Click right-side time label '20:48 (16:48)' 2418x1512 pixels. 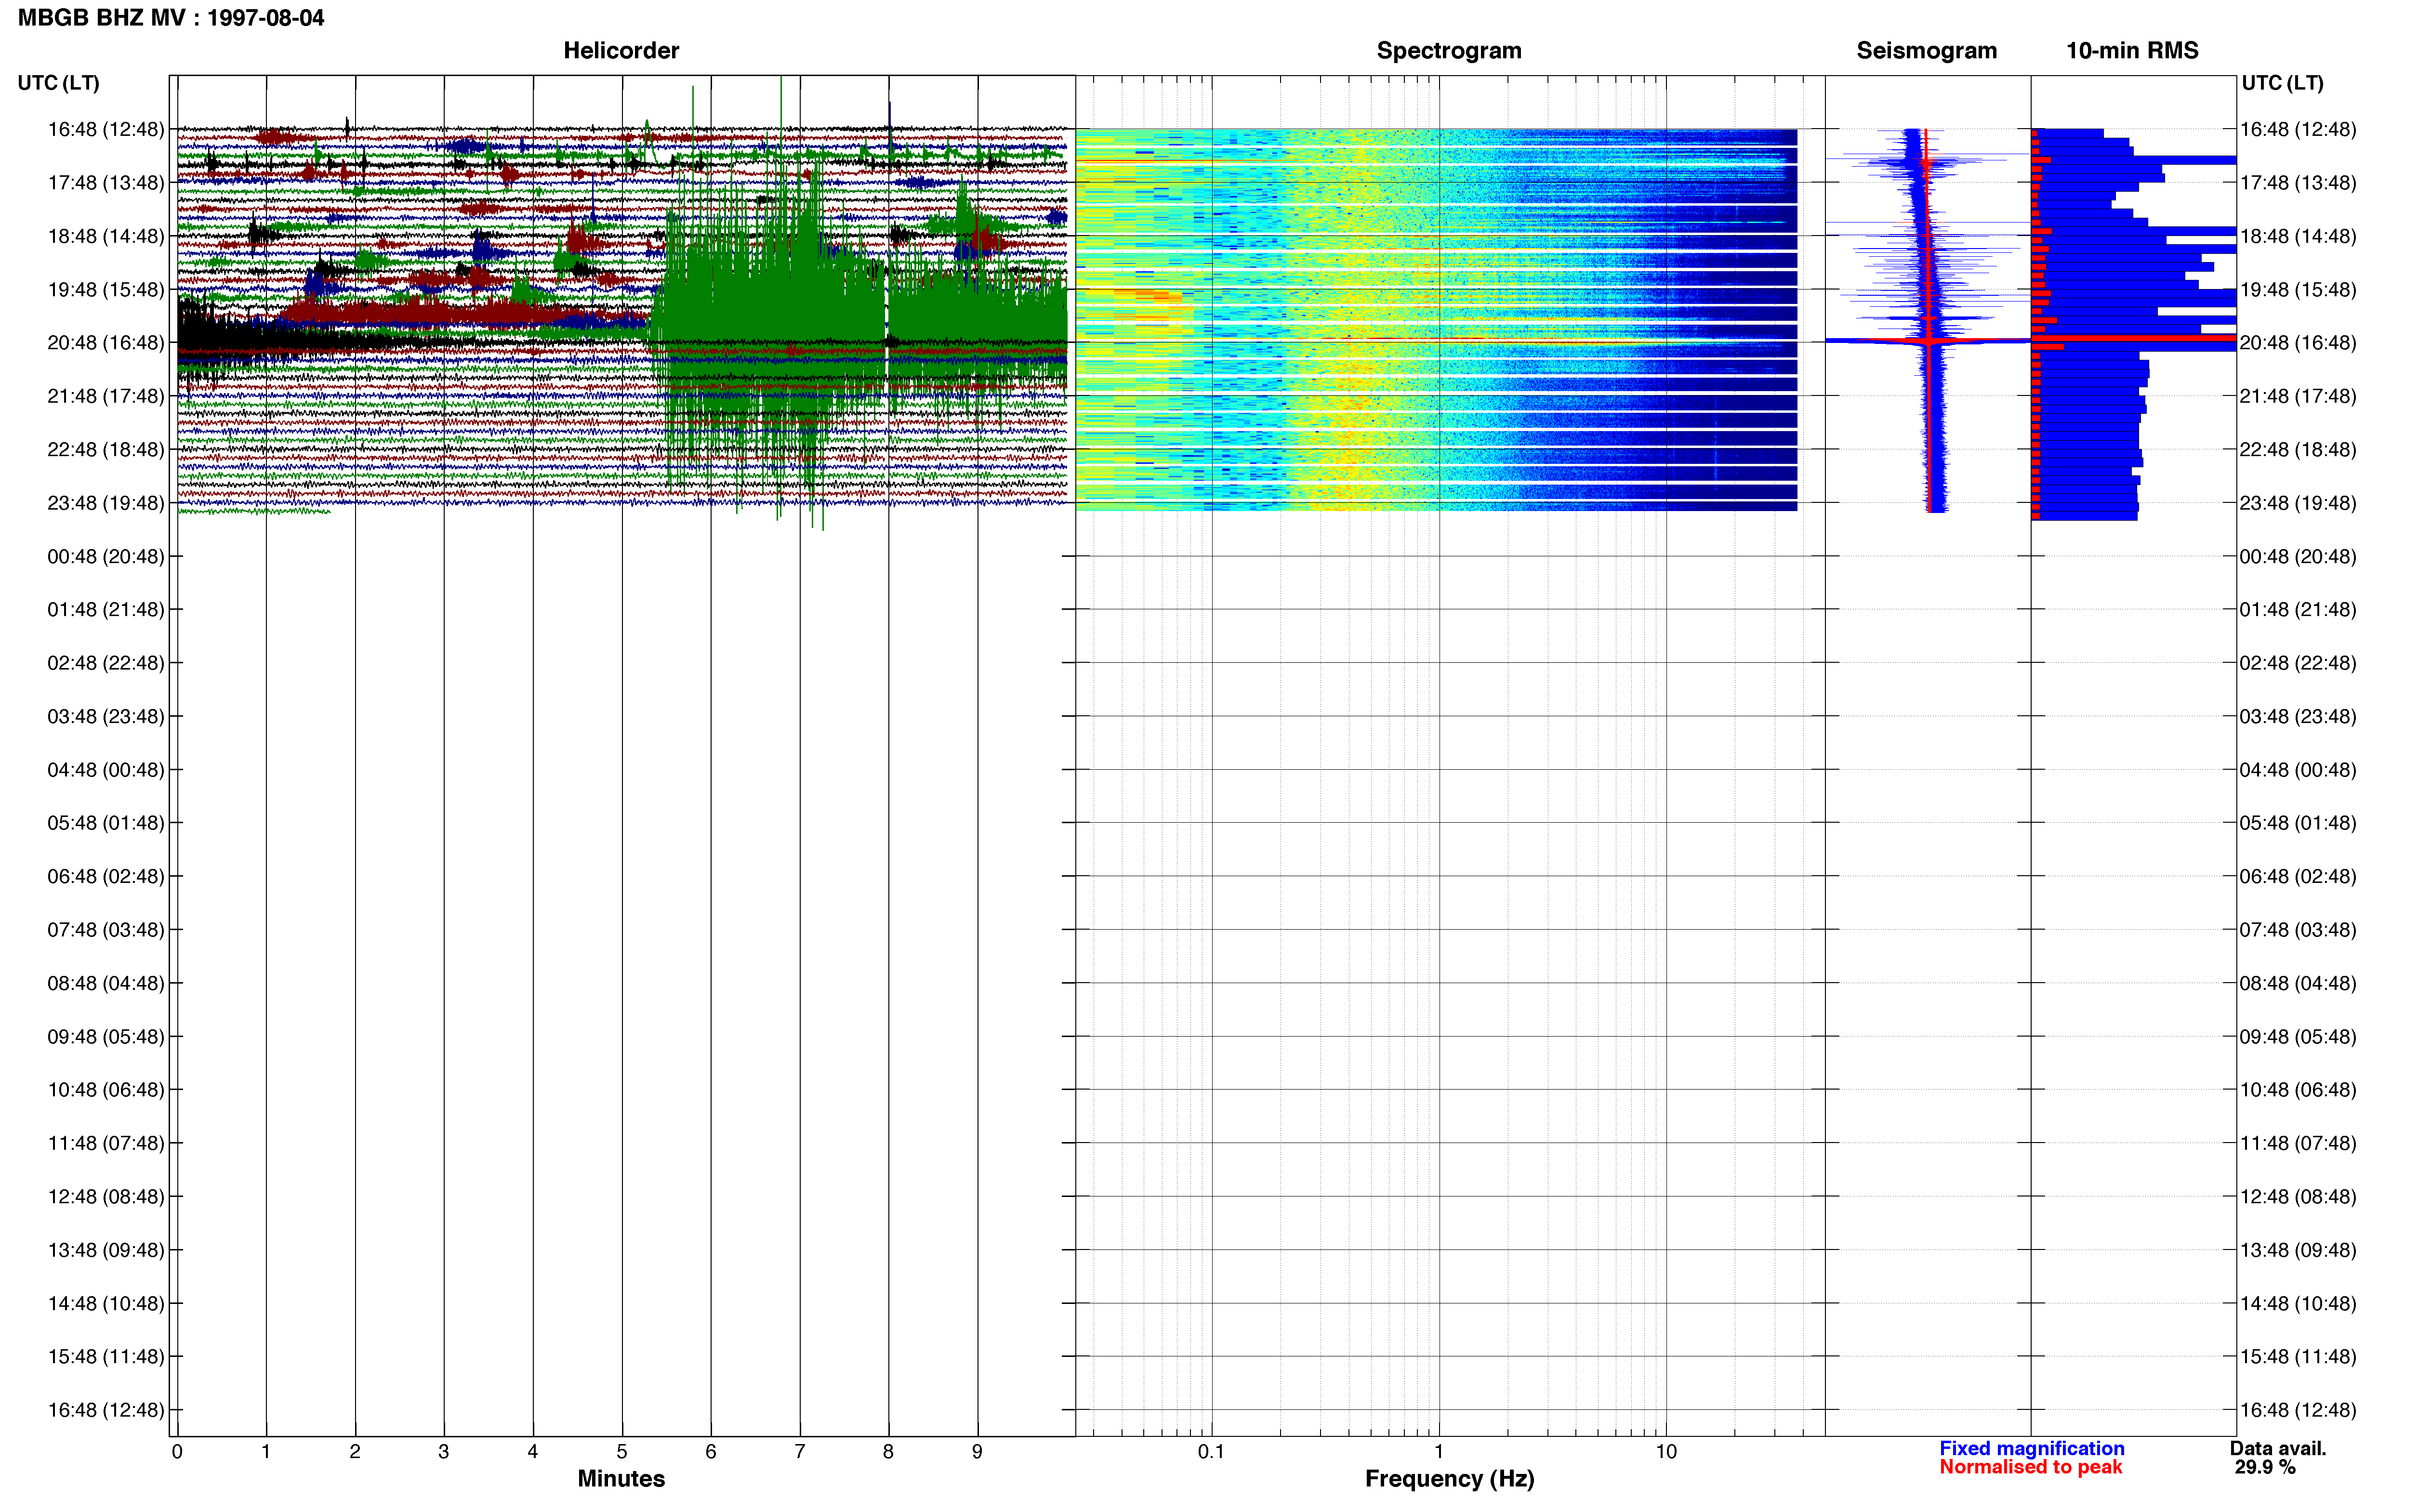[2298, 343]
